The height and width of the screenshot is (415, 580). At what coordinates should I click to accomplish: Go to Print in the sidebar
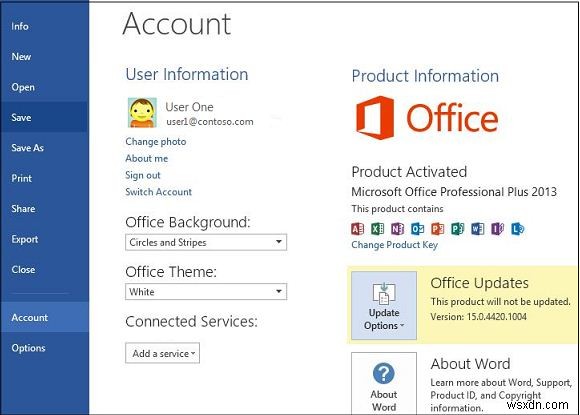tap(44, 178)
